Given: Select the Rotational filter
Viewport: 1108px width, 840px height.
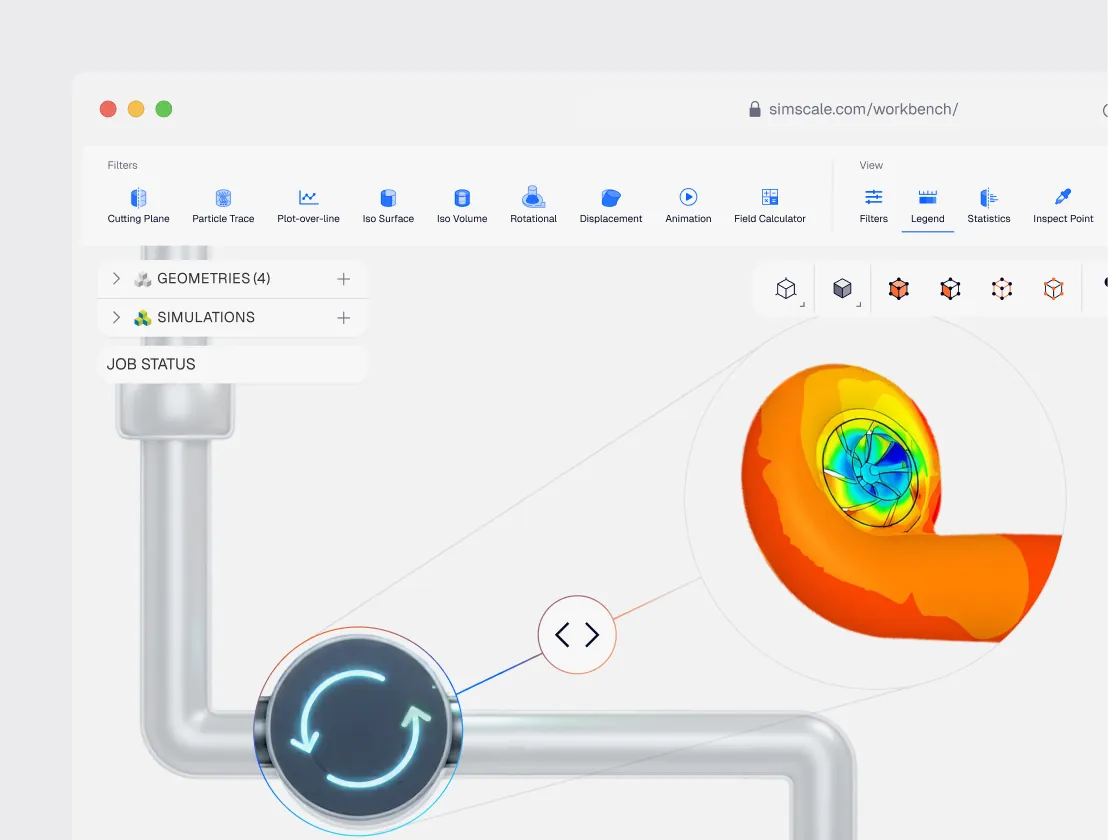Looking at the screenshot, I should pyautogui.click(x=534, y=206).
